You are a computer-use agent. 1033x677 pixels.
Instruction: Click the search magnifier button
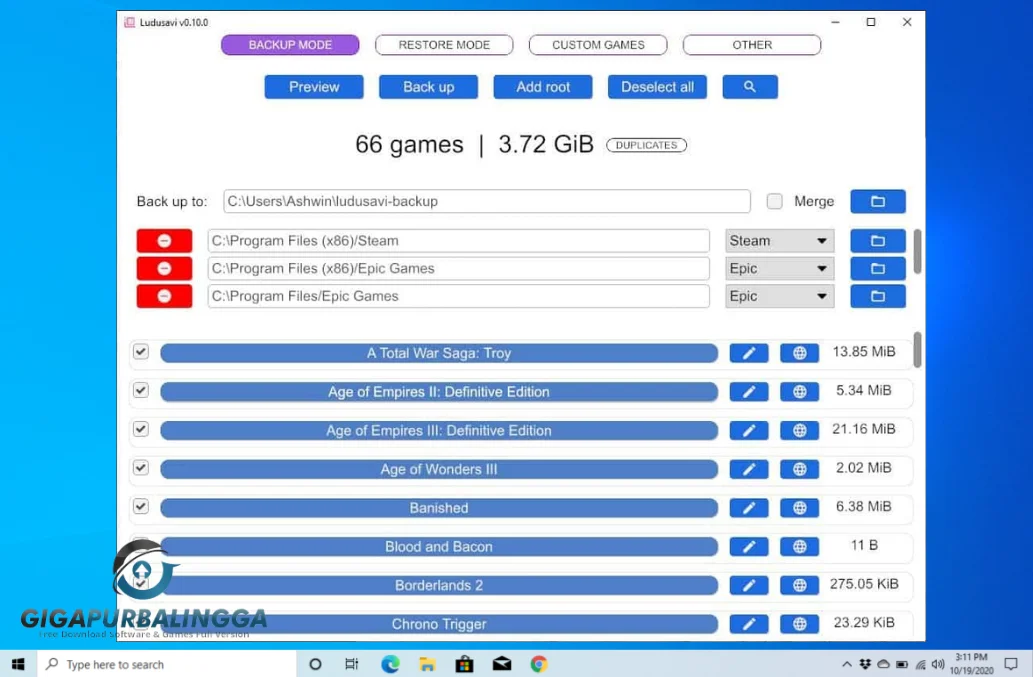pyautogui.click(x=750, y=87)
